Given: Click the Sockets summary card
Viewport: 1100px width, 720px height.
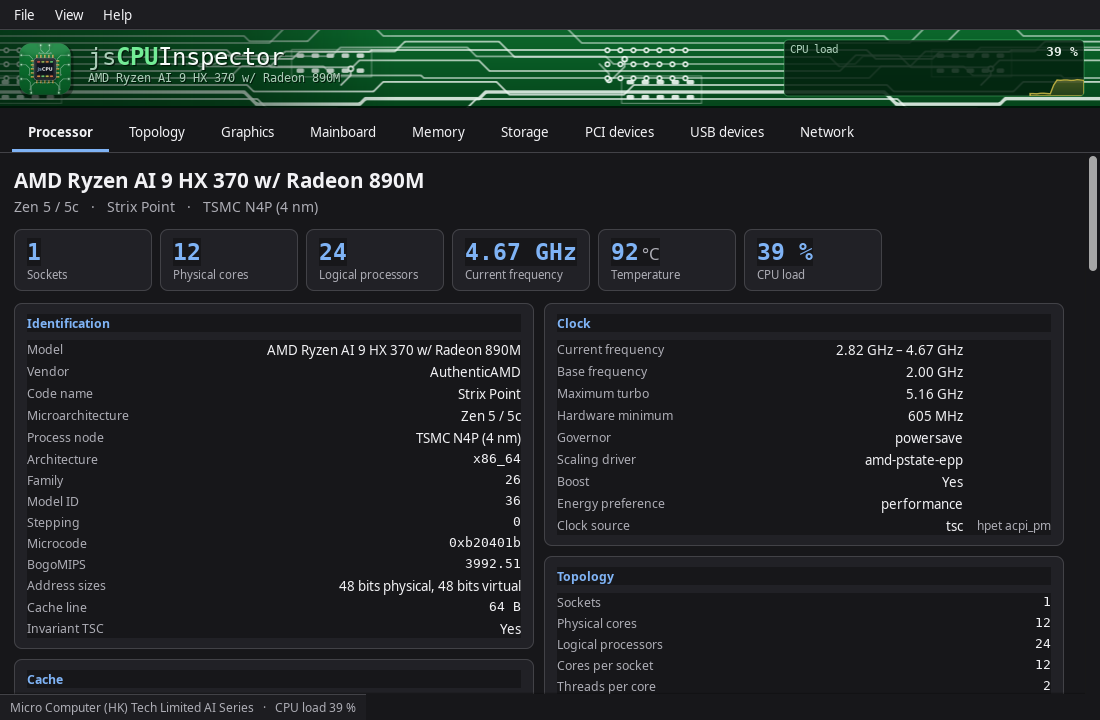Looking at the screenshot, I should point(83,260).
